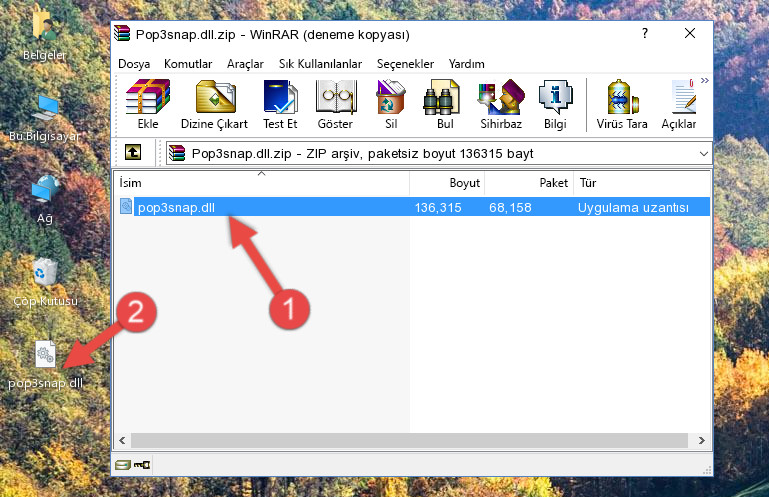769x497 pixels.
Task: Select the pop3snap.dll desktop file
Action: pos(45,366)
